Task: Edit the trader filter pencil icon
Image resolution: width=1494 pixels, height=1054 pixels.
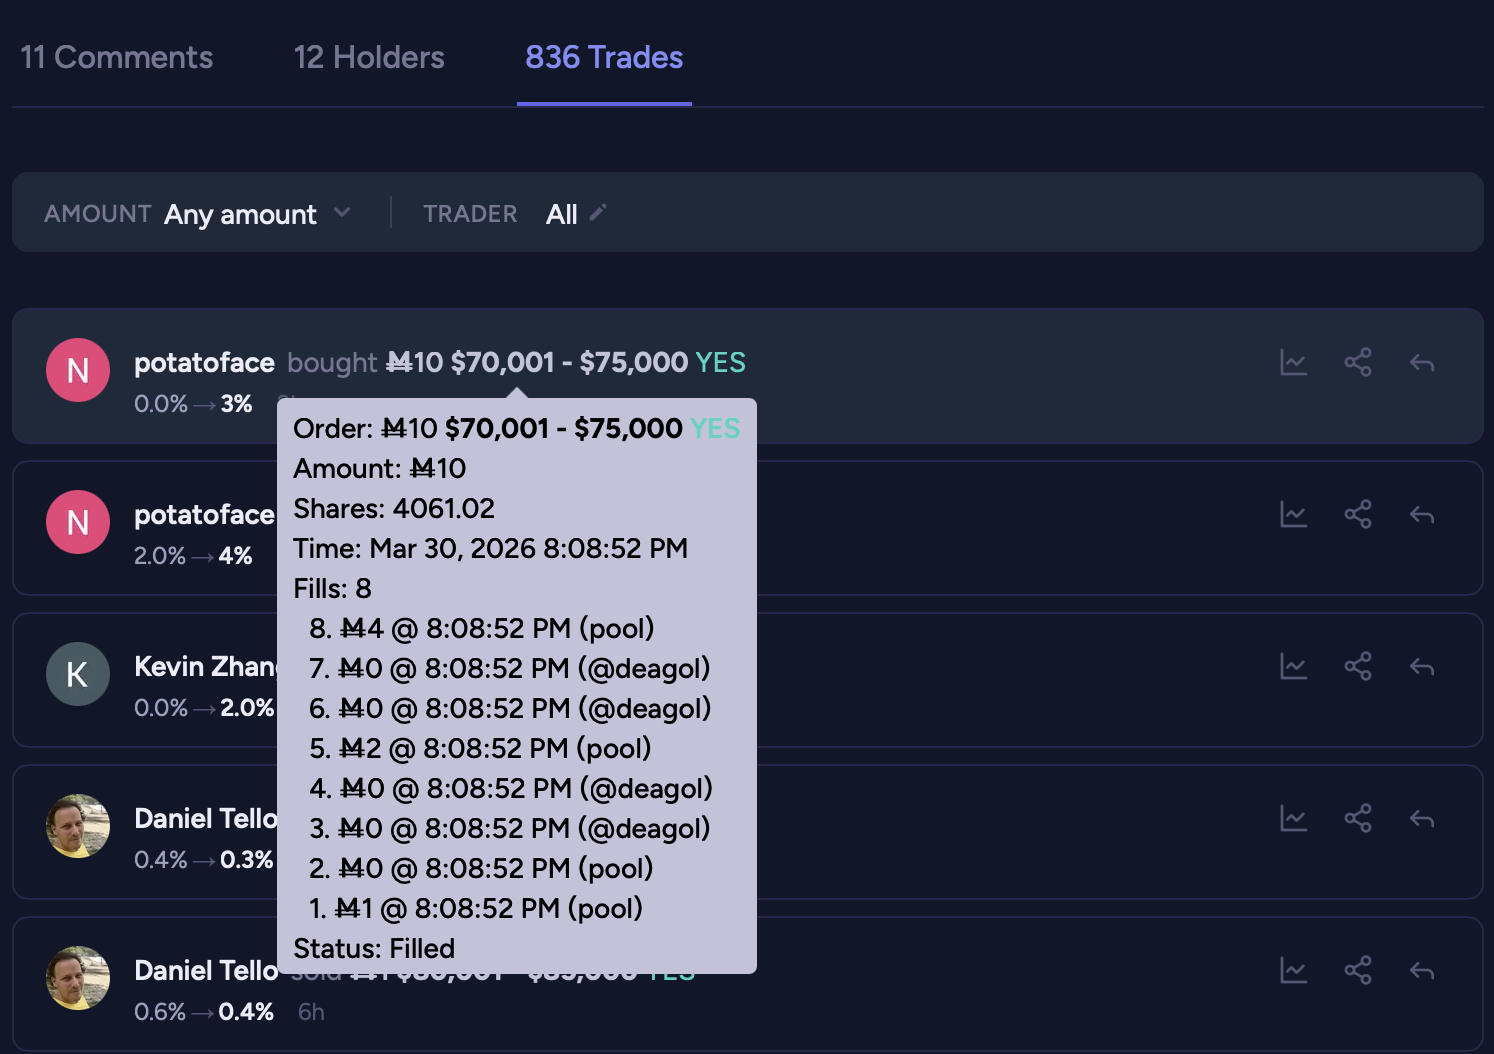Action: coord(598,213)
